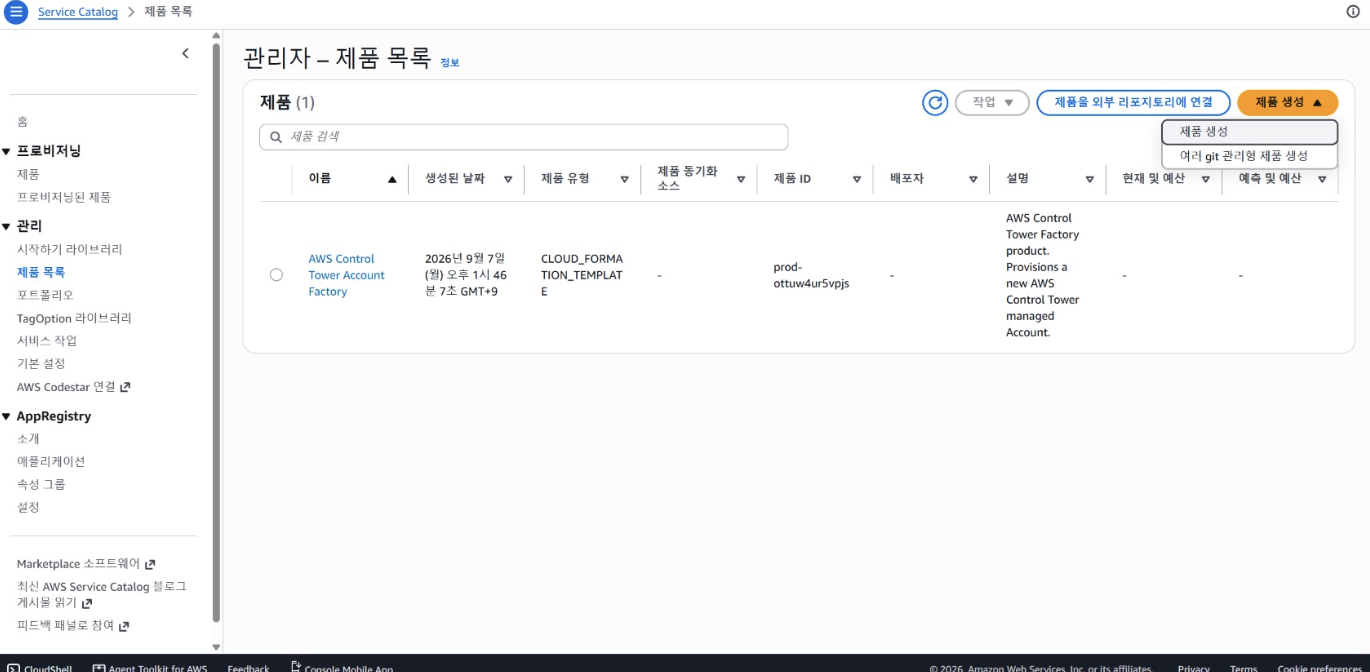Image resolution: width=1370 pixels, height=672 pixels.
Task: Open 소개 under AppRegistry
Action: click(28, 439)
